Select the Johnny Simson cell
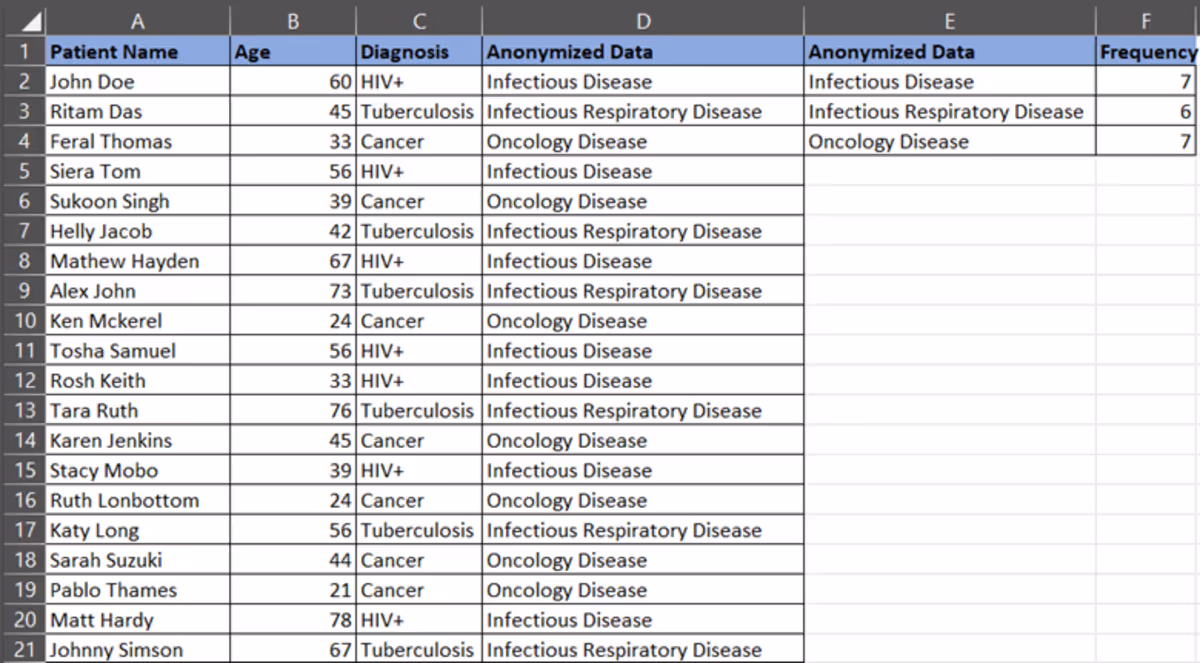This screenshot has height=663, width=1200. pos(138,650)
